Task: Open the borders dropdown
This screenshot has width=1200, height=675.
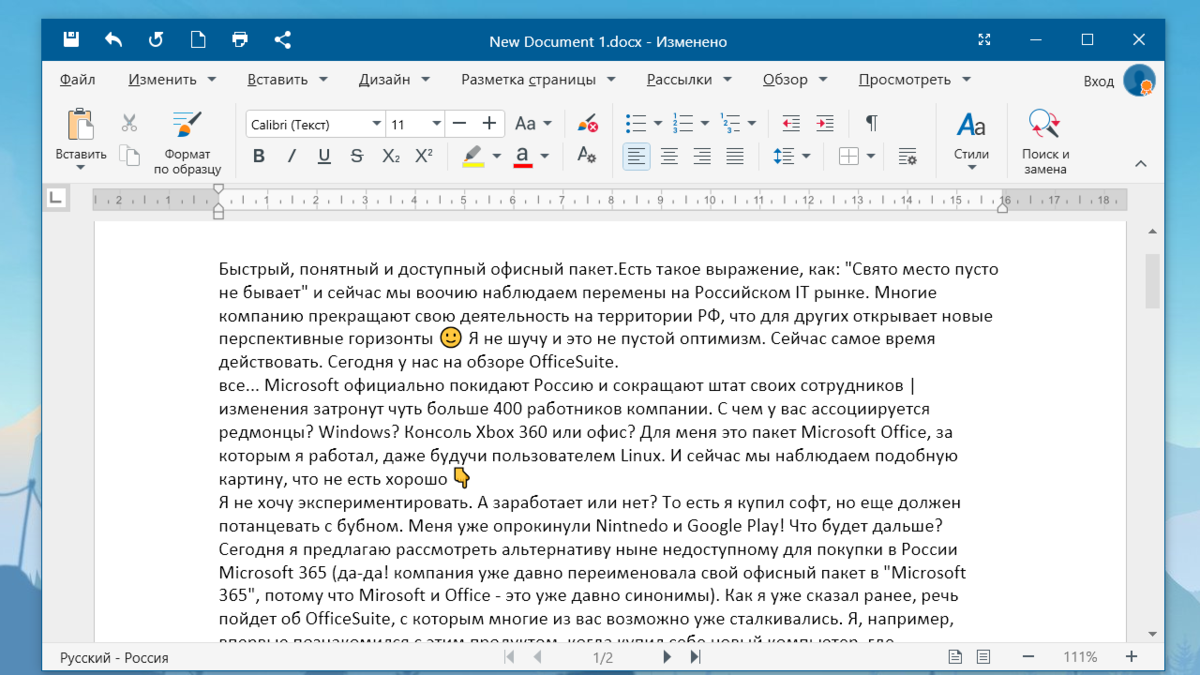Action: point(870,156)
